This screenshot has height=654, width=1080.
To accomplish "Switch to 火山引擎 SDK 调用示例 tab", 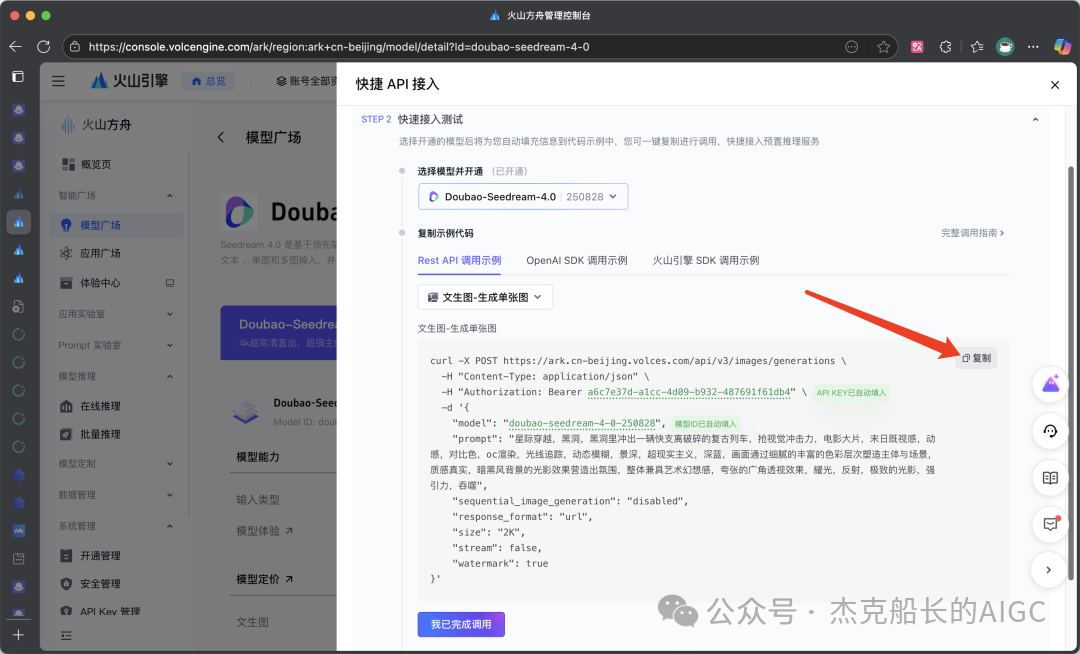I will [705, 260].
